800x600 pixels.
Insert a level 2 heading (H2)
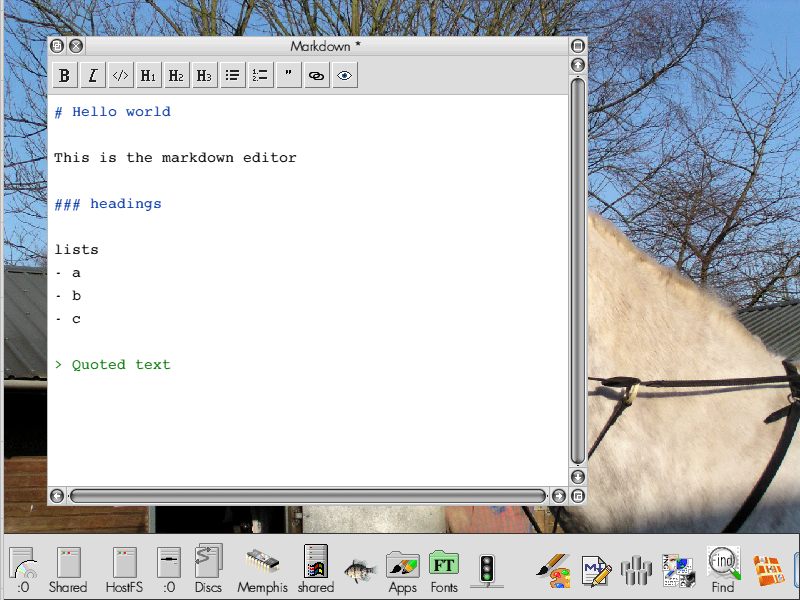tap(177, 76)
